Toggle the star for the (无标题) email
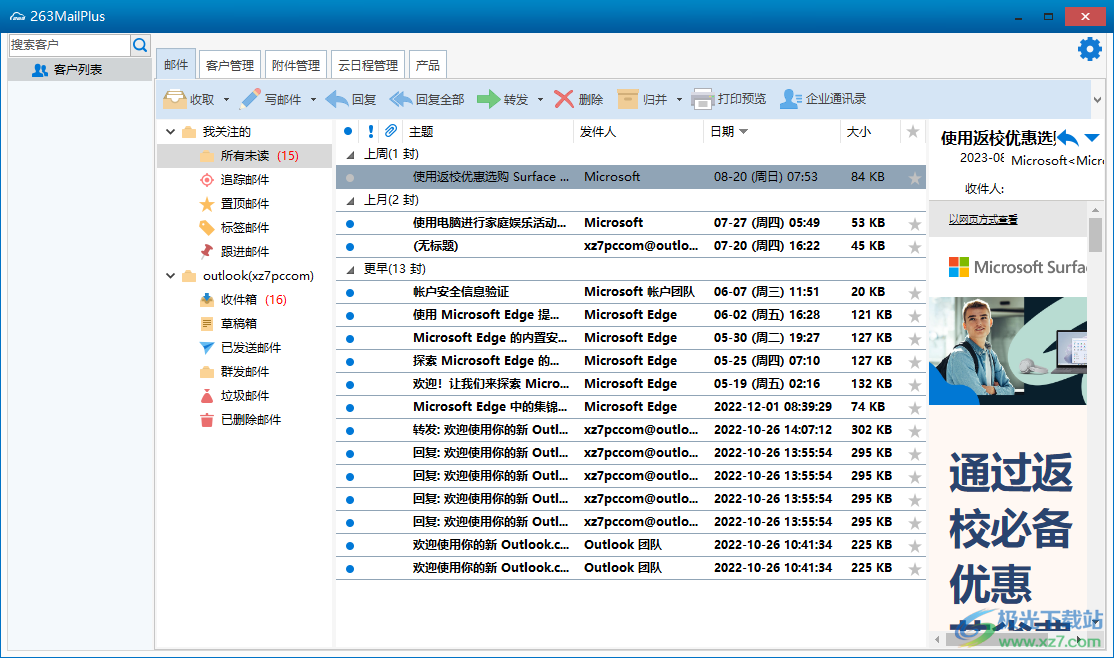The height and width of the screenshot is (658, 1114). pos(913,247)
